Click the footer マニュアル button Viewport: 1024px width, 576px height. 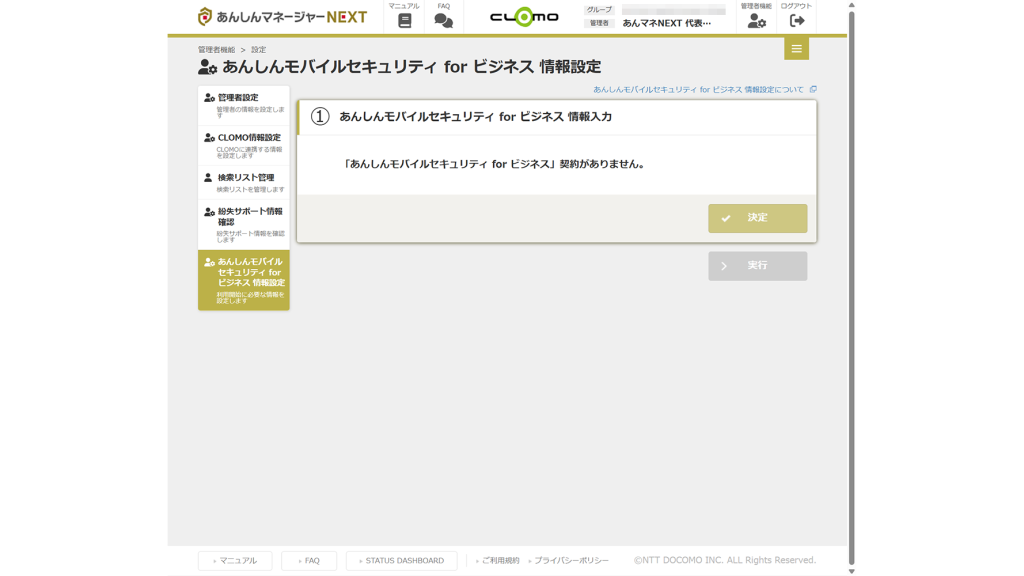[235, 560]
